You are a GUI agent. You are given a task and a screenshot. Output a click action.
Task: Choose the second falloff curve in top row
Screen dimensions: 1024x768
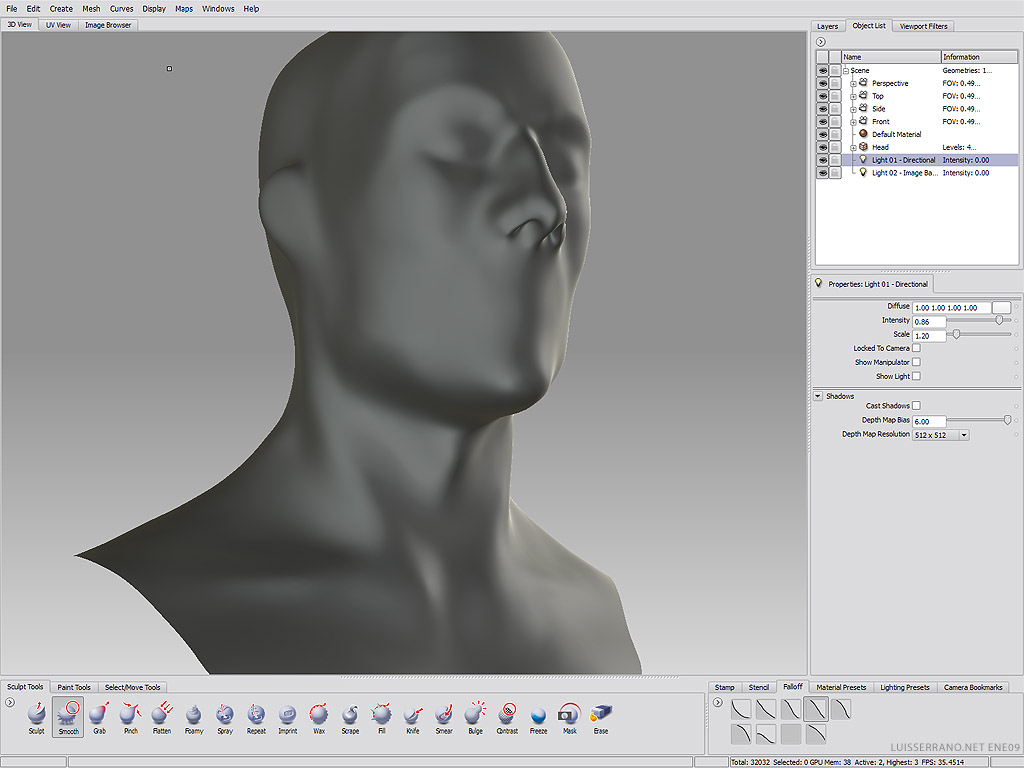coord(765,709)
